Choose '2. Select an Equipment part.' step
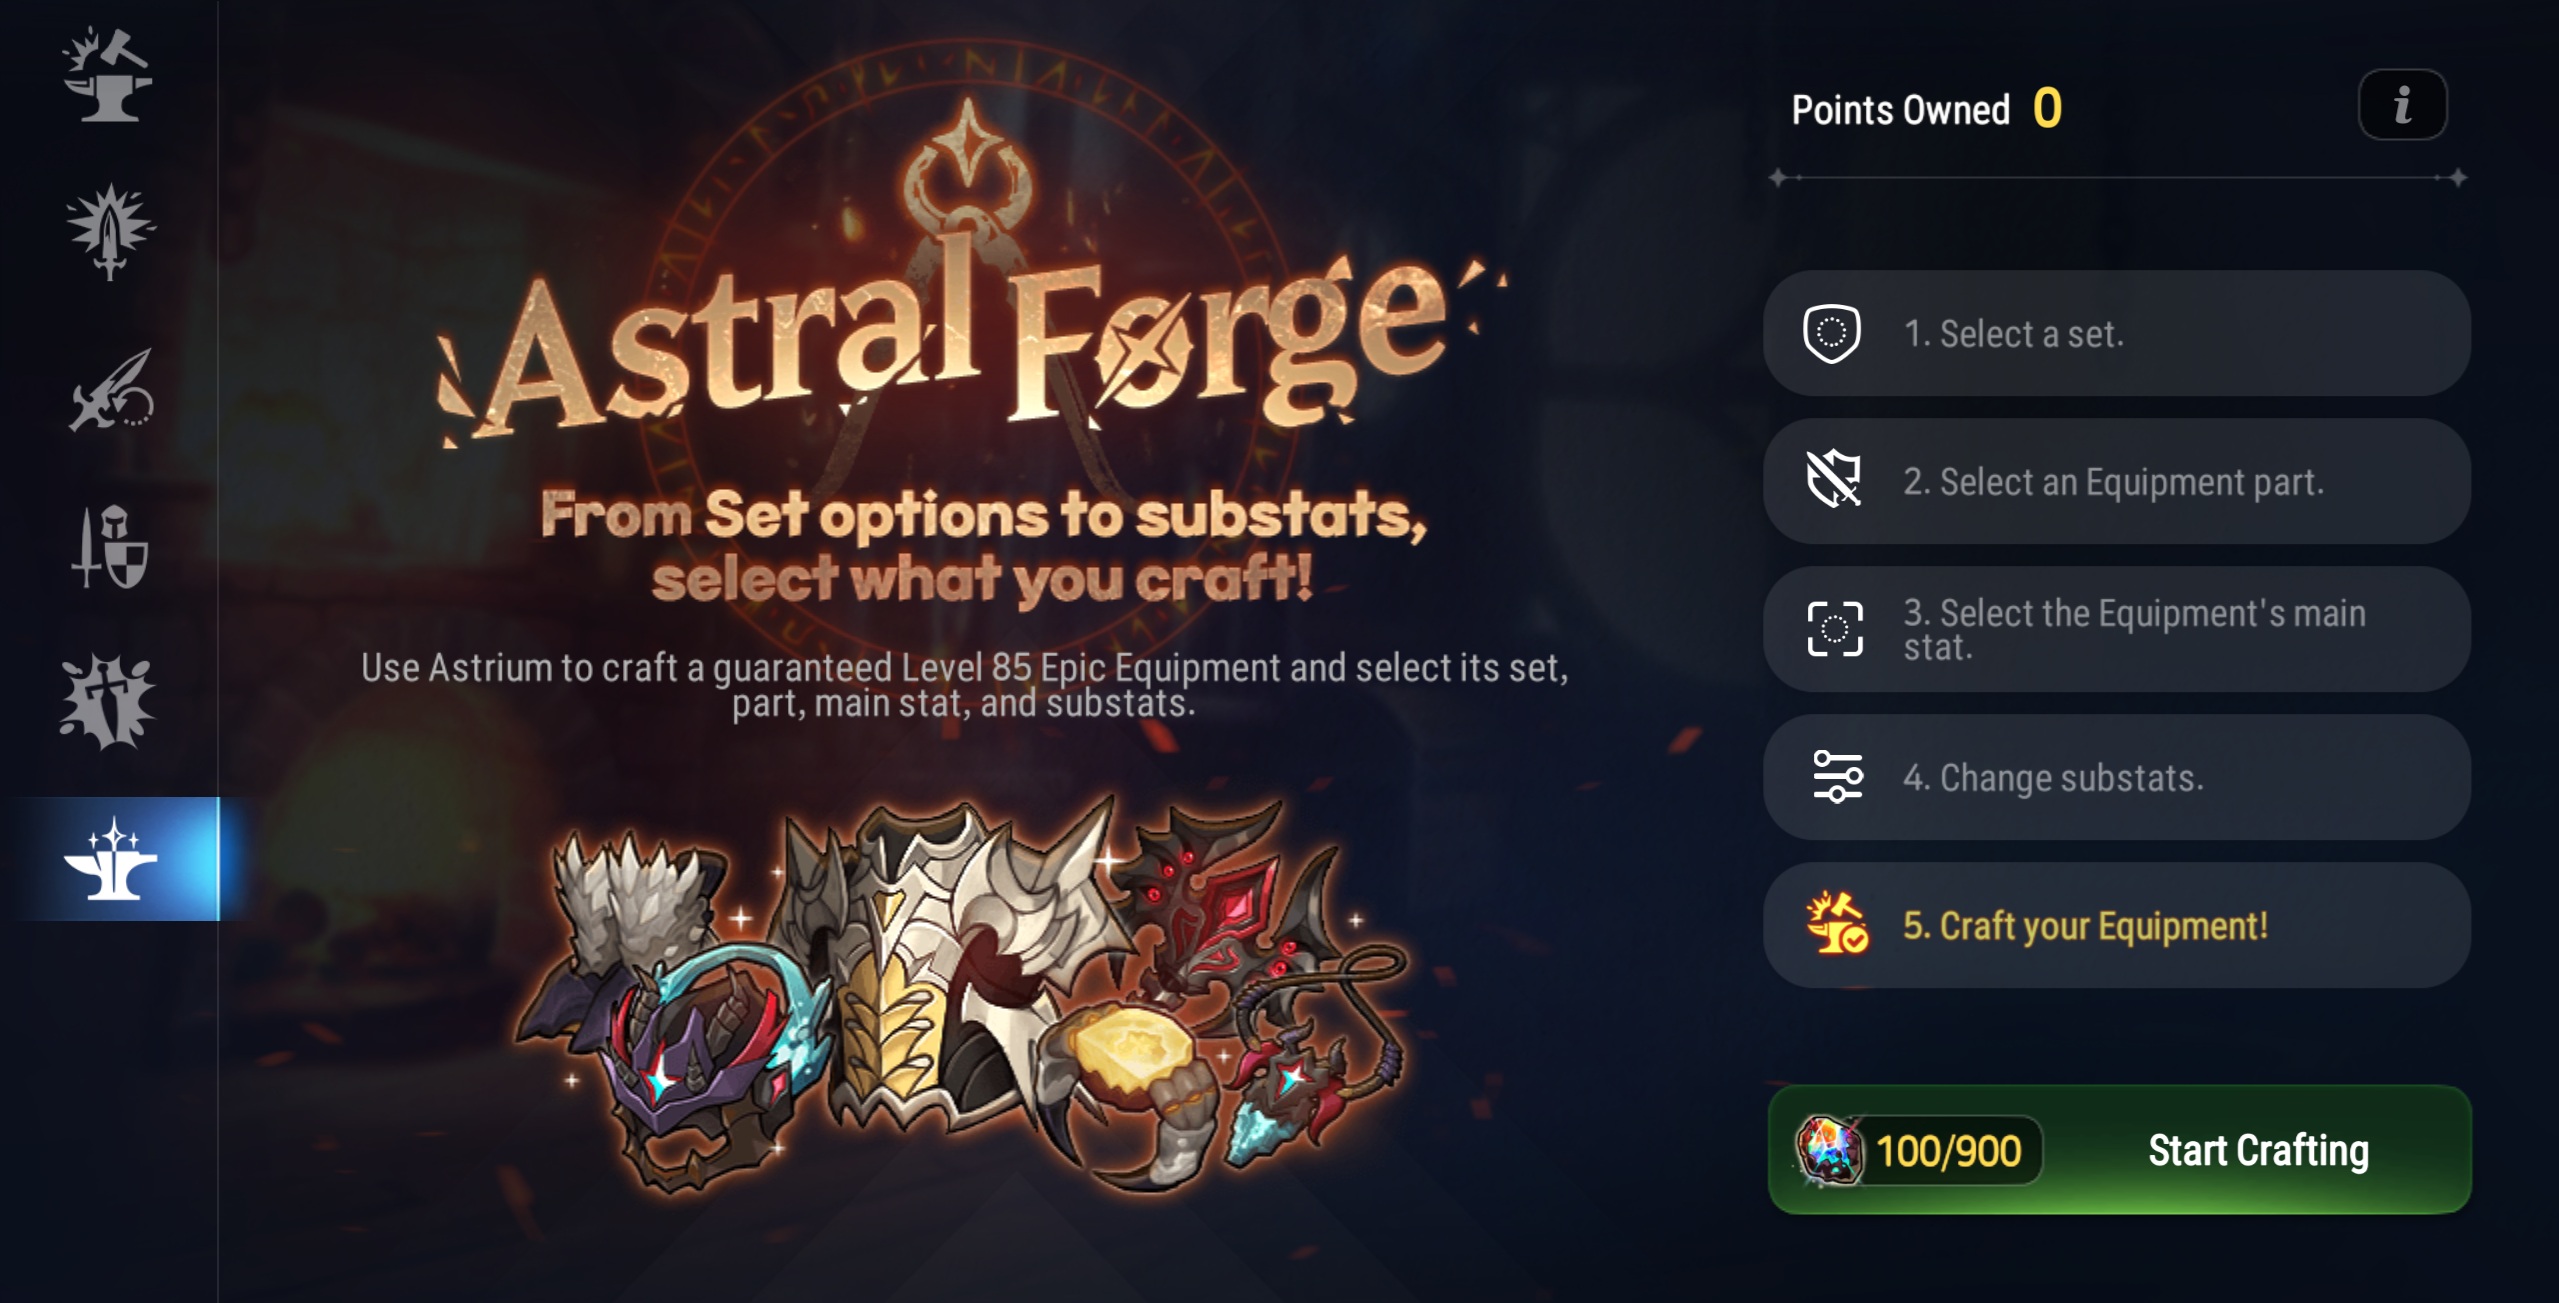Image resolution: width=2559 pixels, height=1303 pixels. (2115, 481)
